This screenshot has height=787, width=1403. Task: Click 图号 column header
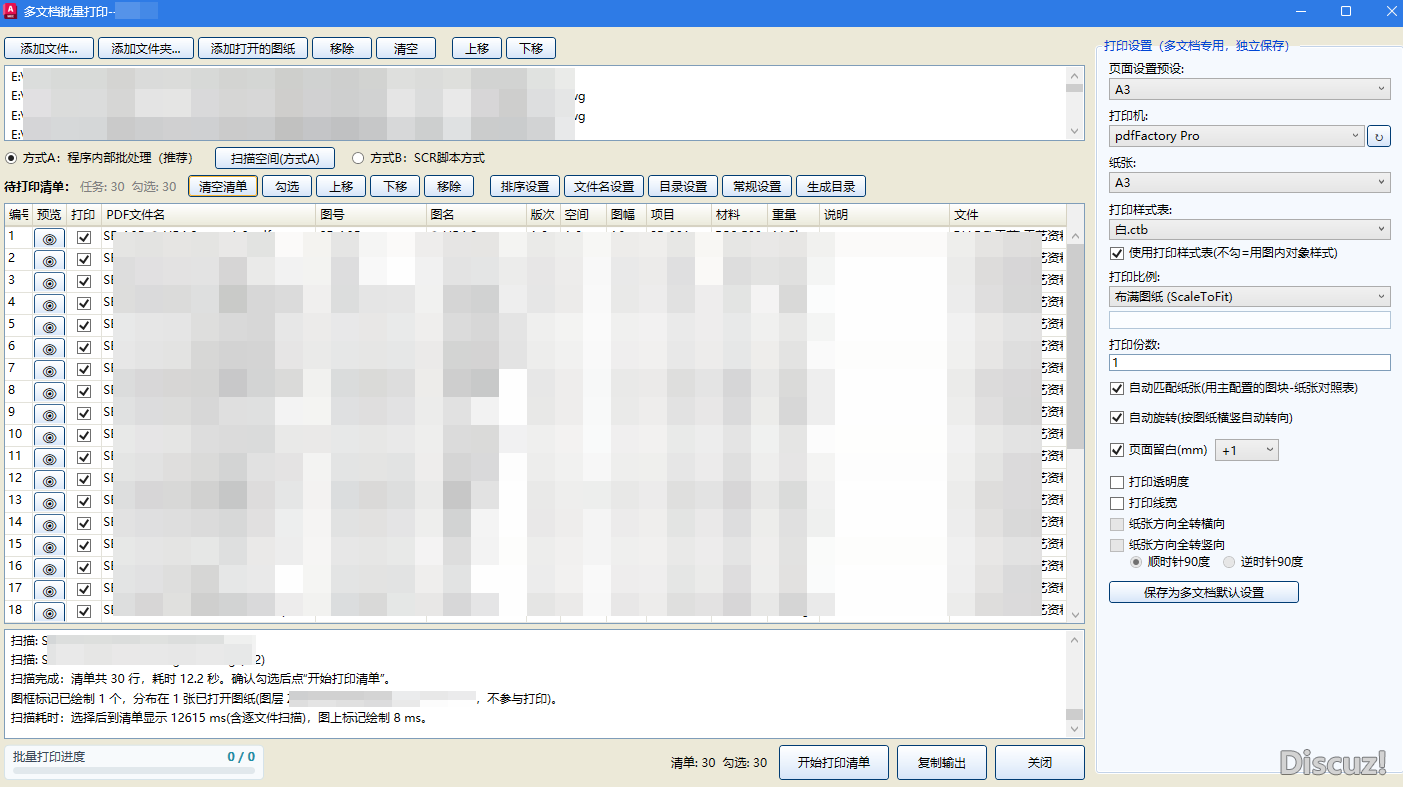[372, 215]
